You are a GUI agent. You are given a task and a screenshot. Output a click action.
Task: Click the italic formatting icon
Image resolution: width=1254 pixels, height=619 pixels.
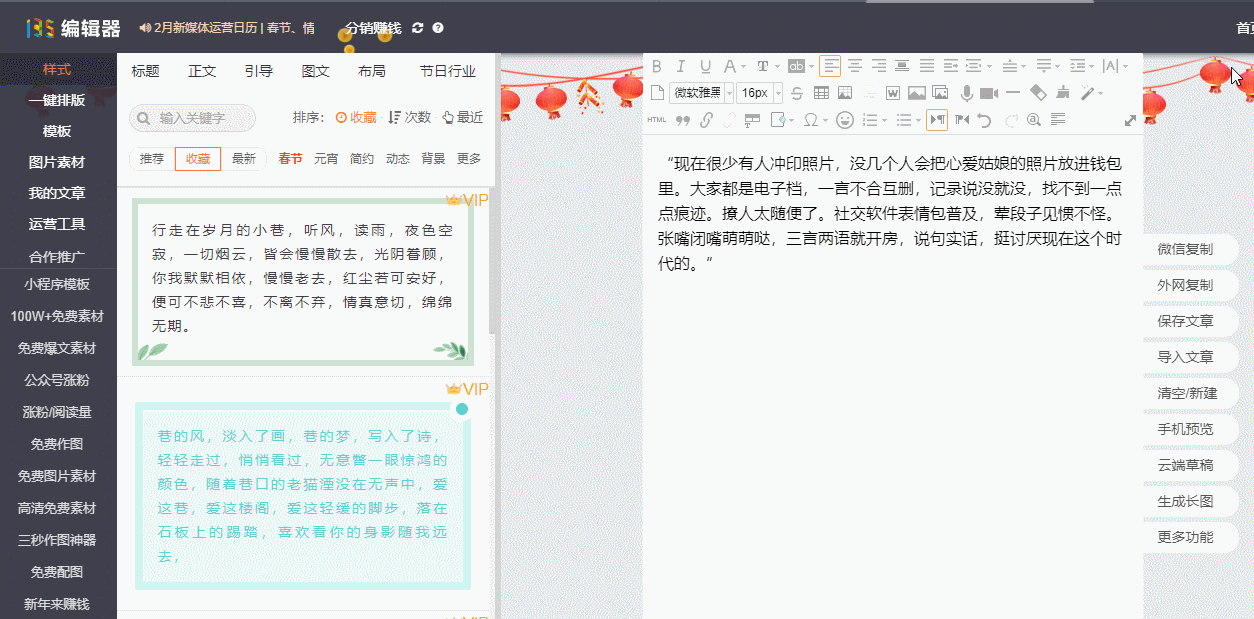681,66
